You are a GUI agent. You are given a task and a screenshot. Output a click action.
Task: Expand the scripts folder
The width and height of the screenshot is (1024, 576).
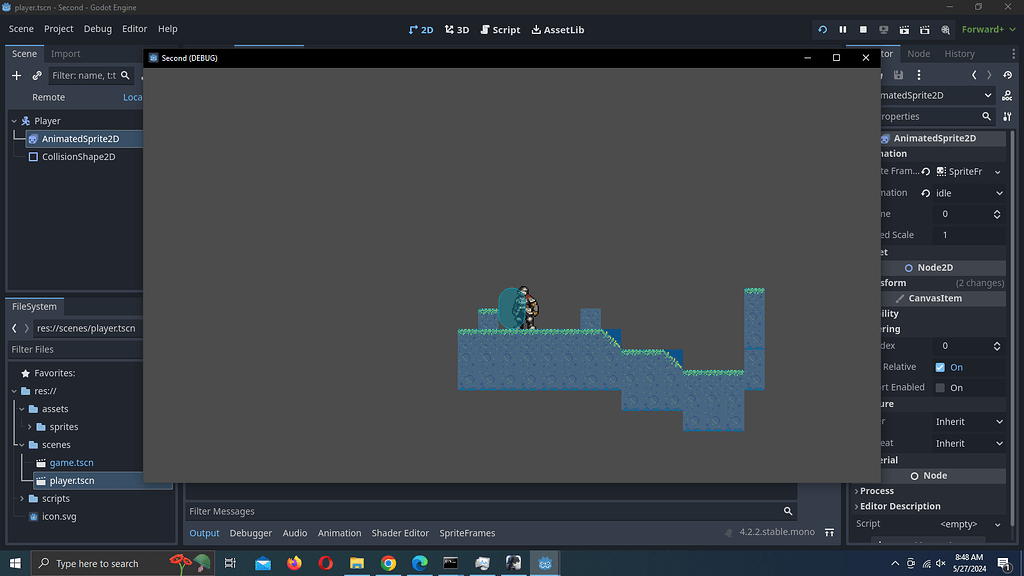[x=22, y=498]
